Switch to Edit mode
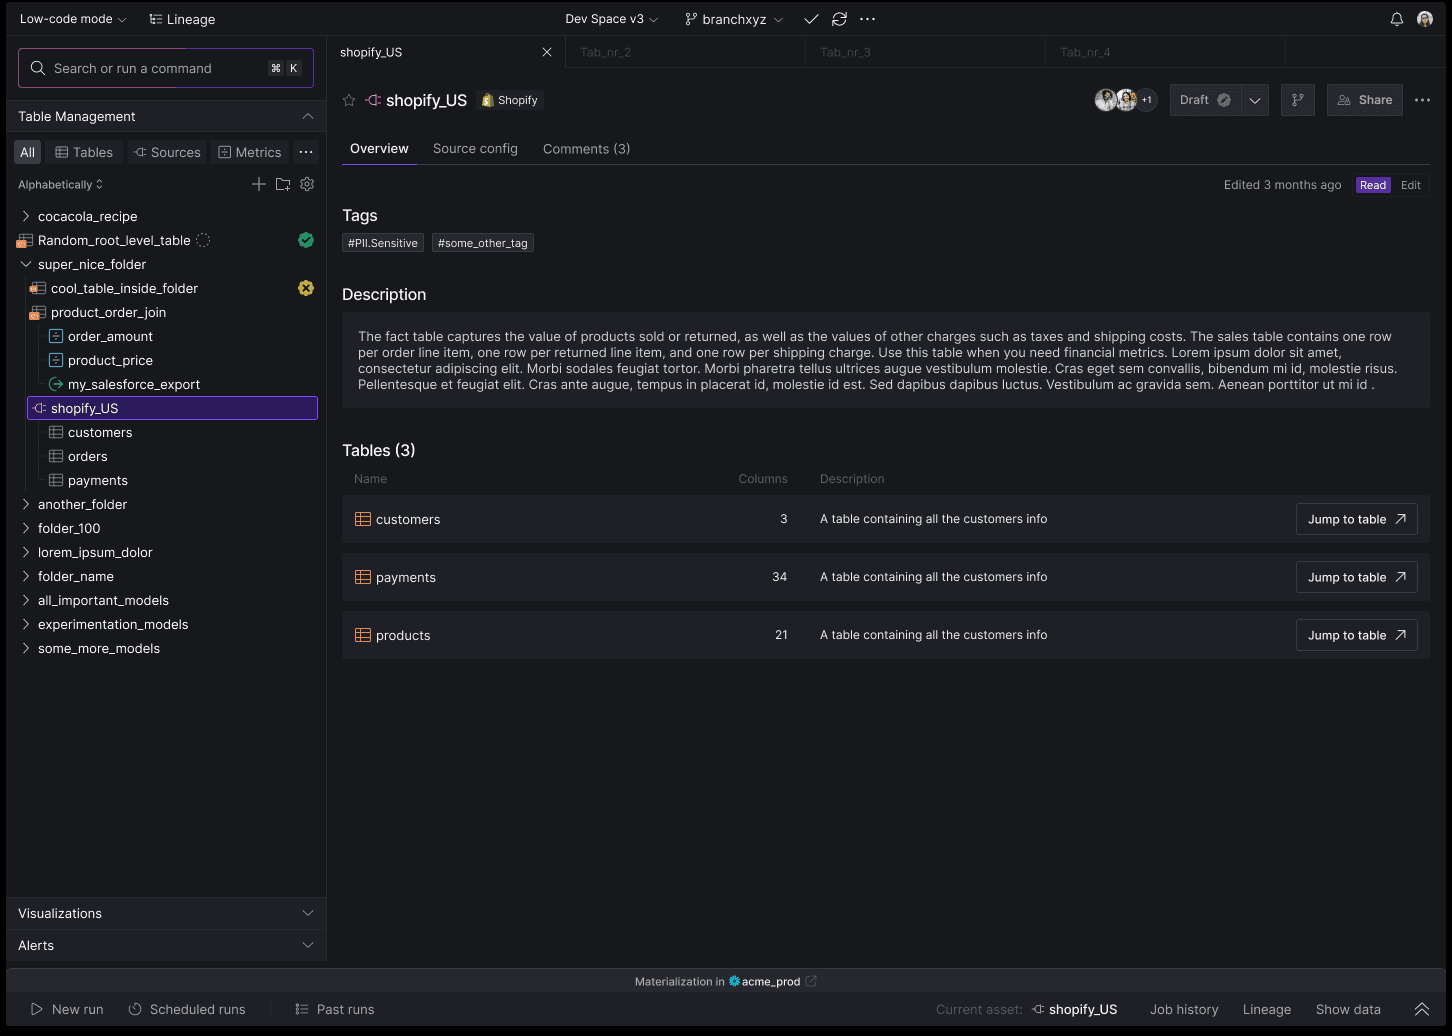 tap(1411, 185)
